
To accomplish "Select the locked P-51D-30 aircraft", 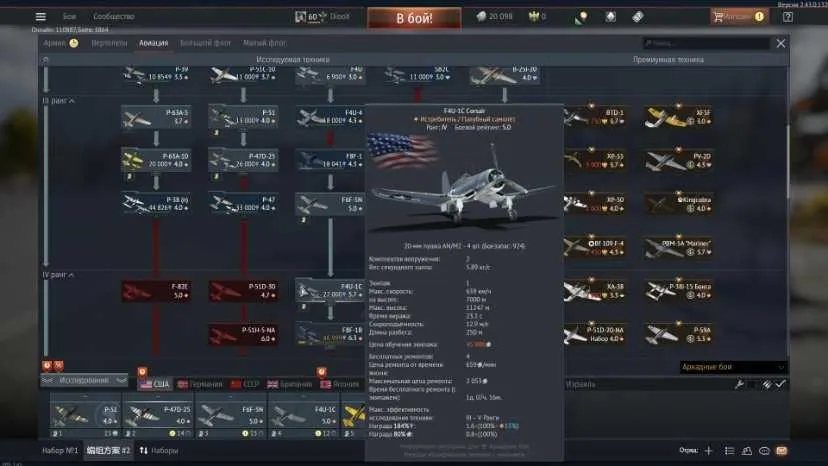I will pos(243,291).
